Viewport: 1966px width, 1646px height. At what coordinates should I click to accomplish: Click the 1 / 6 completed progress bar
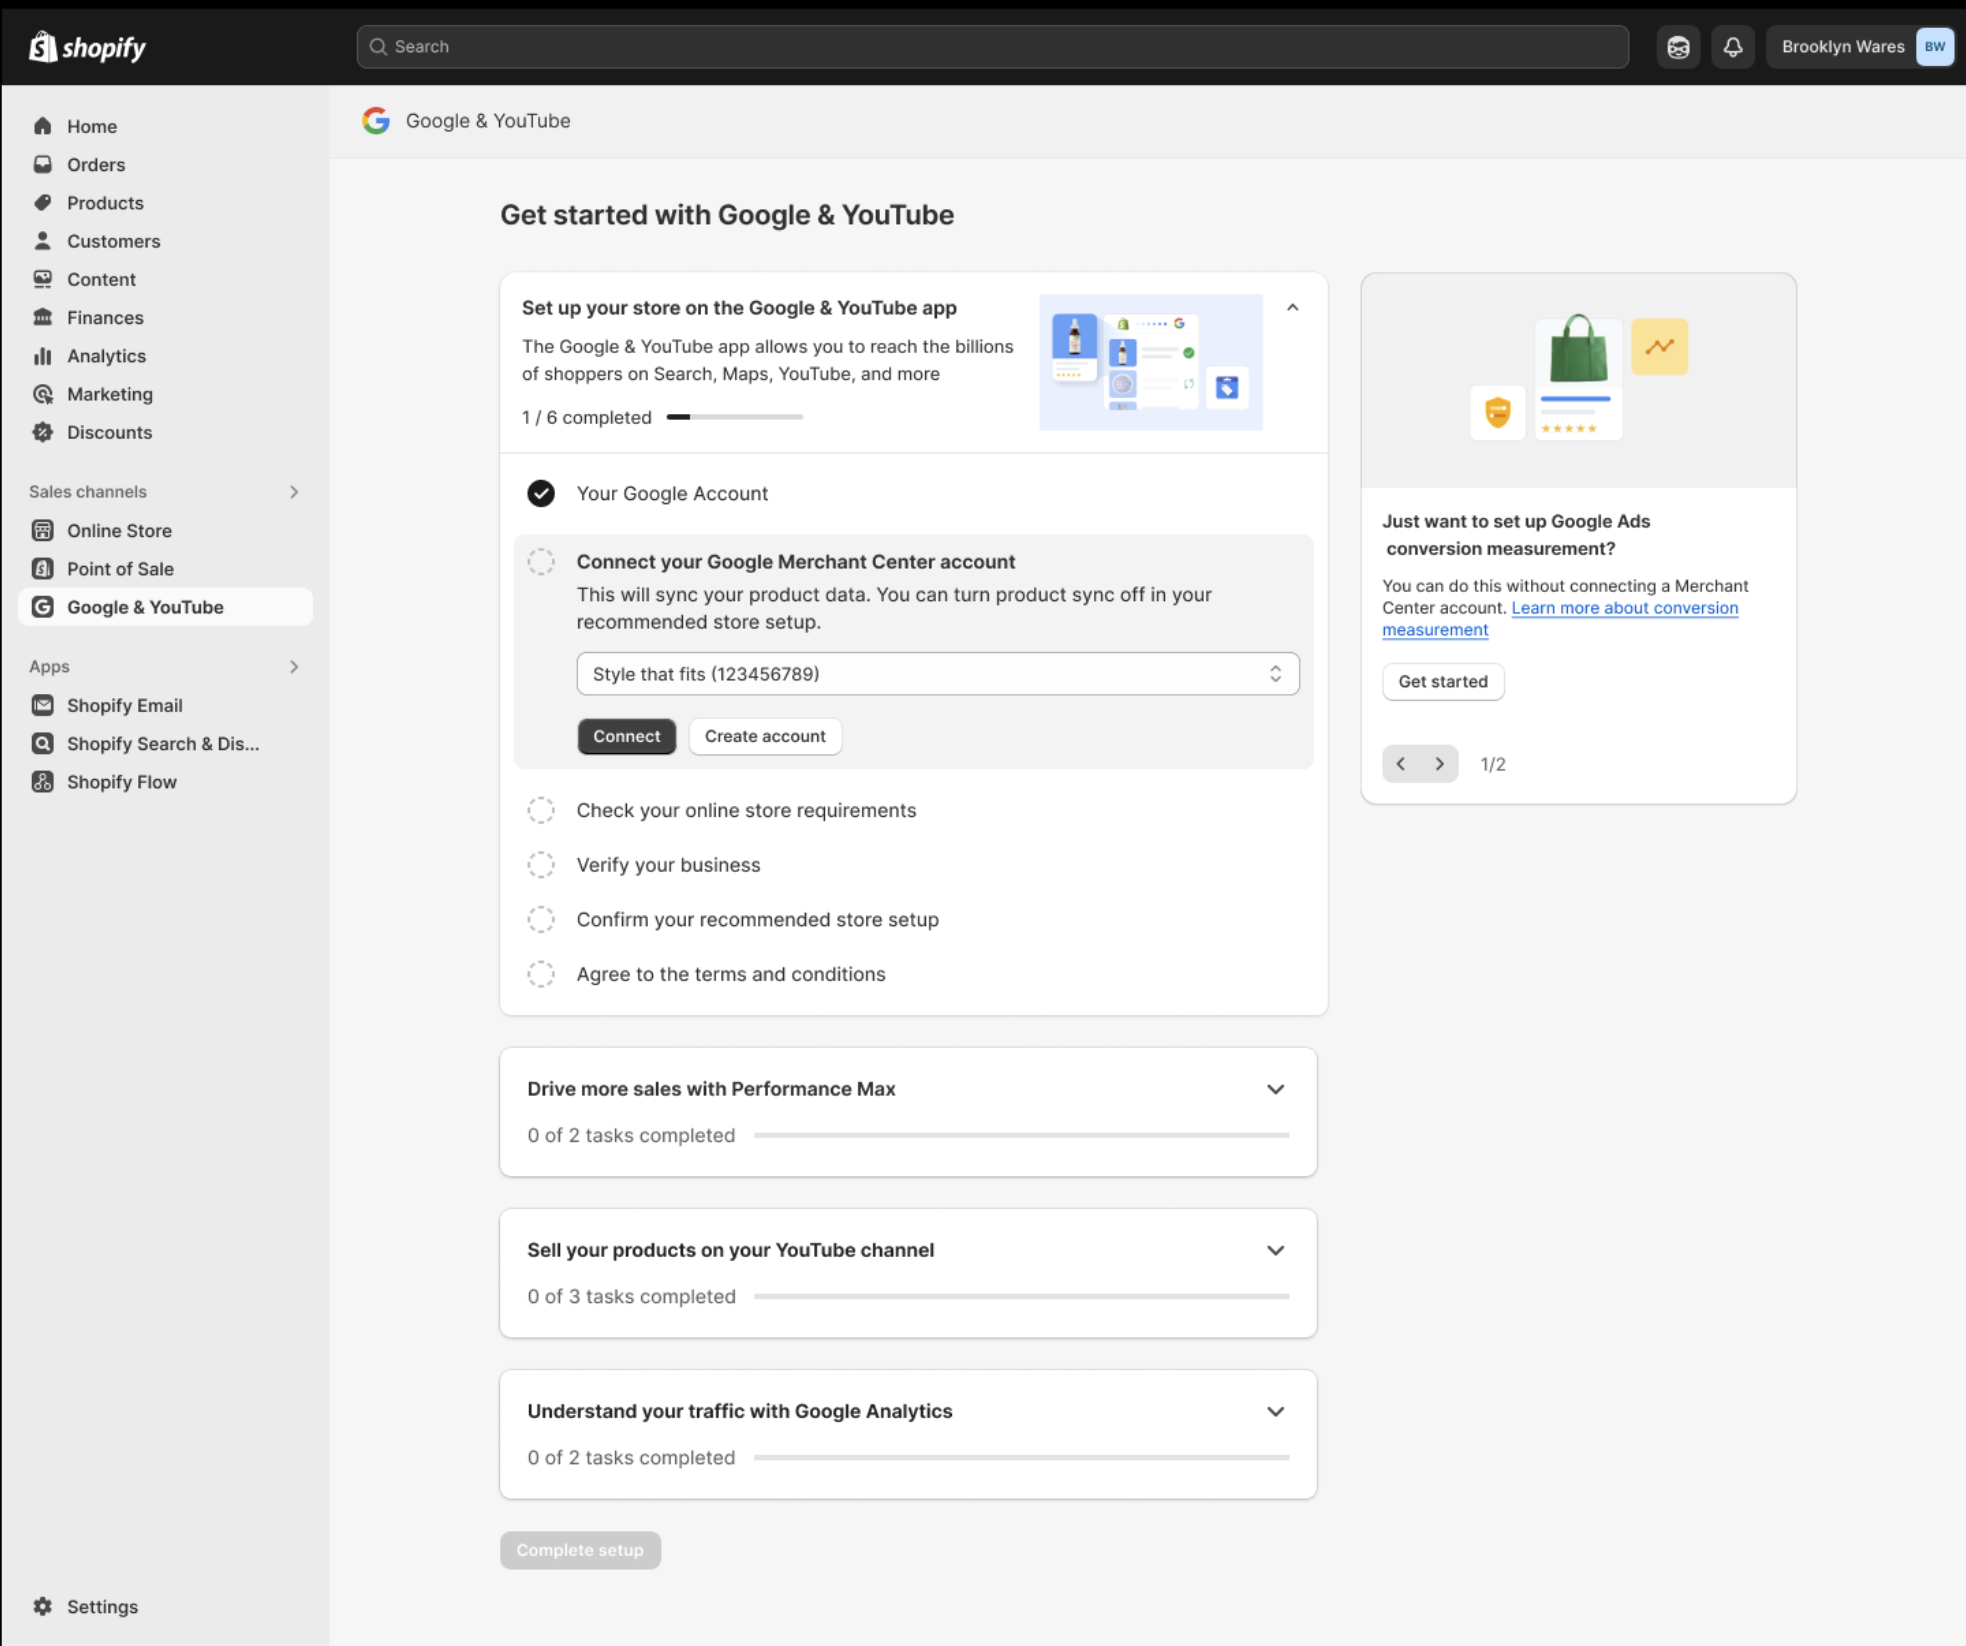735,417
